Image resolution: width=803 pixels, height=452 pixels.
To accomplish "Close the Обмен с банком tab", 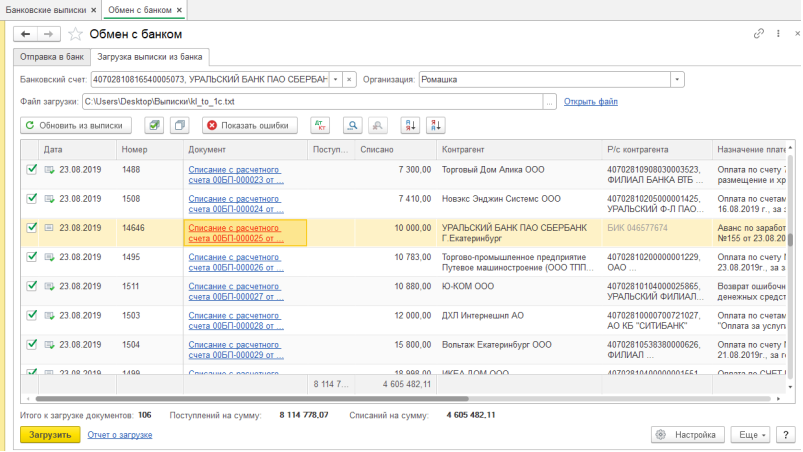I will (179, 10).
